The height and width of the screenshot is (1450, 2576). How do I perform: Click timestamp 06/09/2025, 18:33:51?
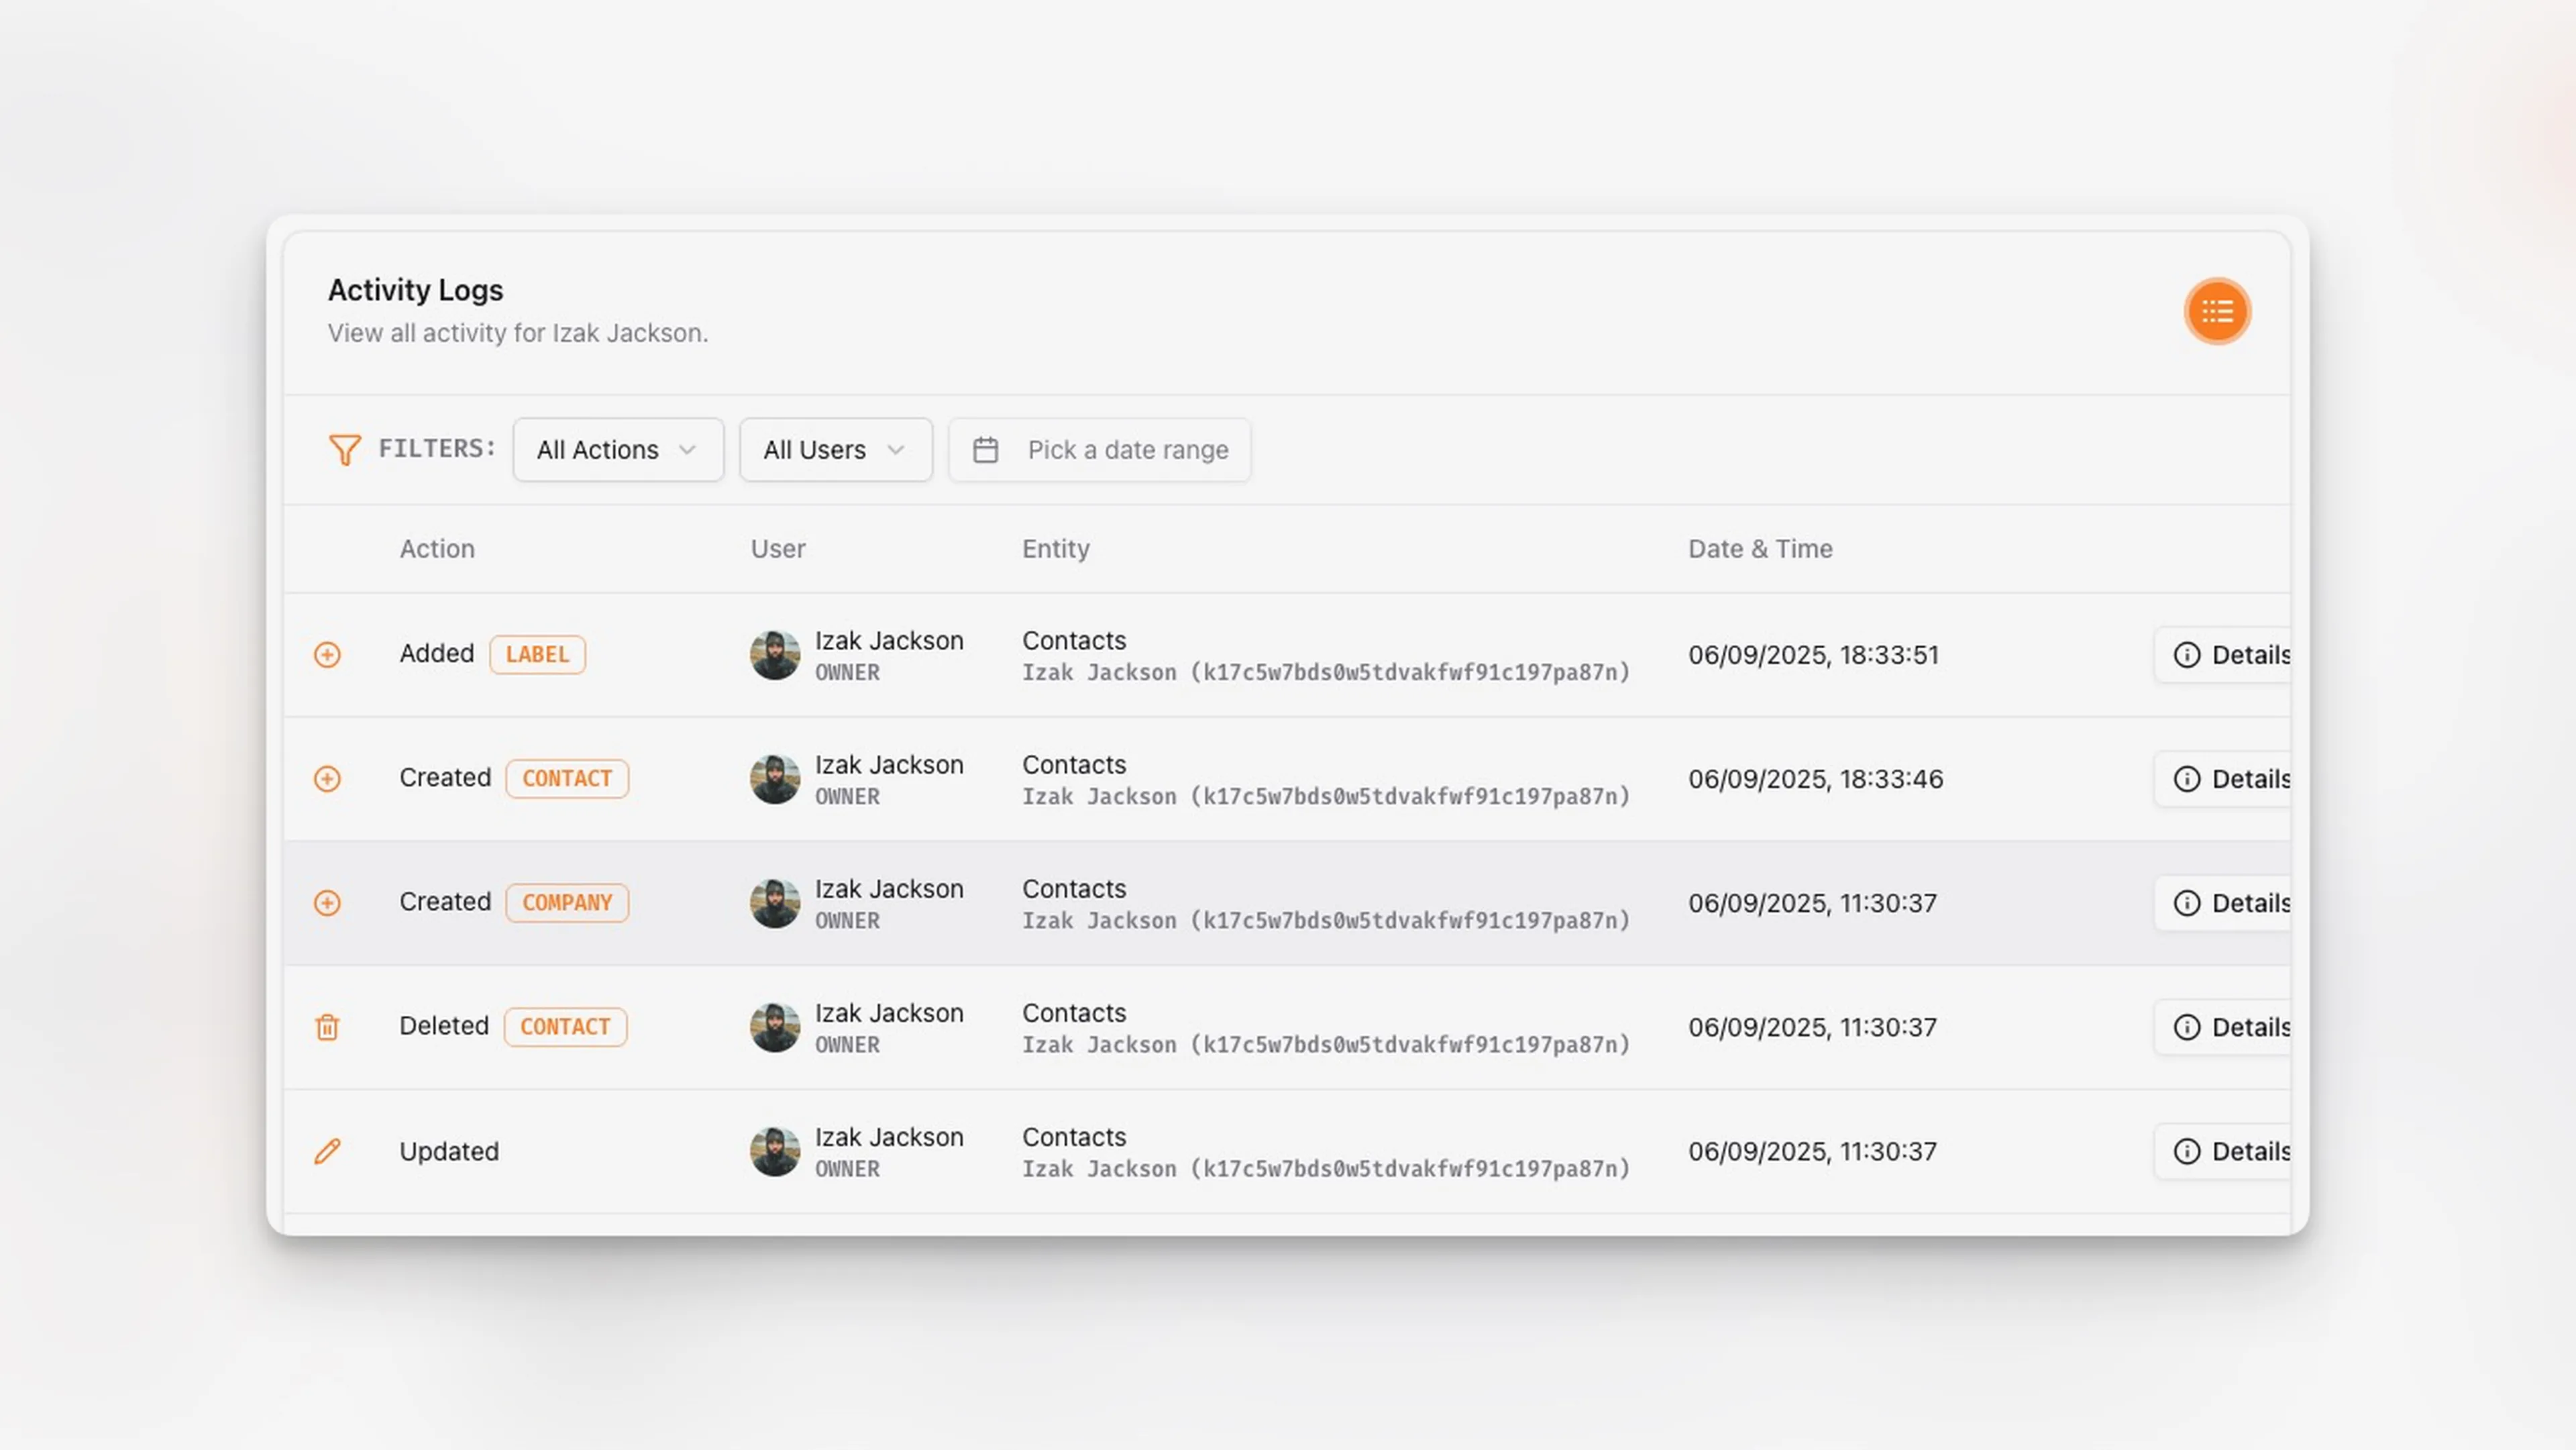[1813, 655]
